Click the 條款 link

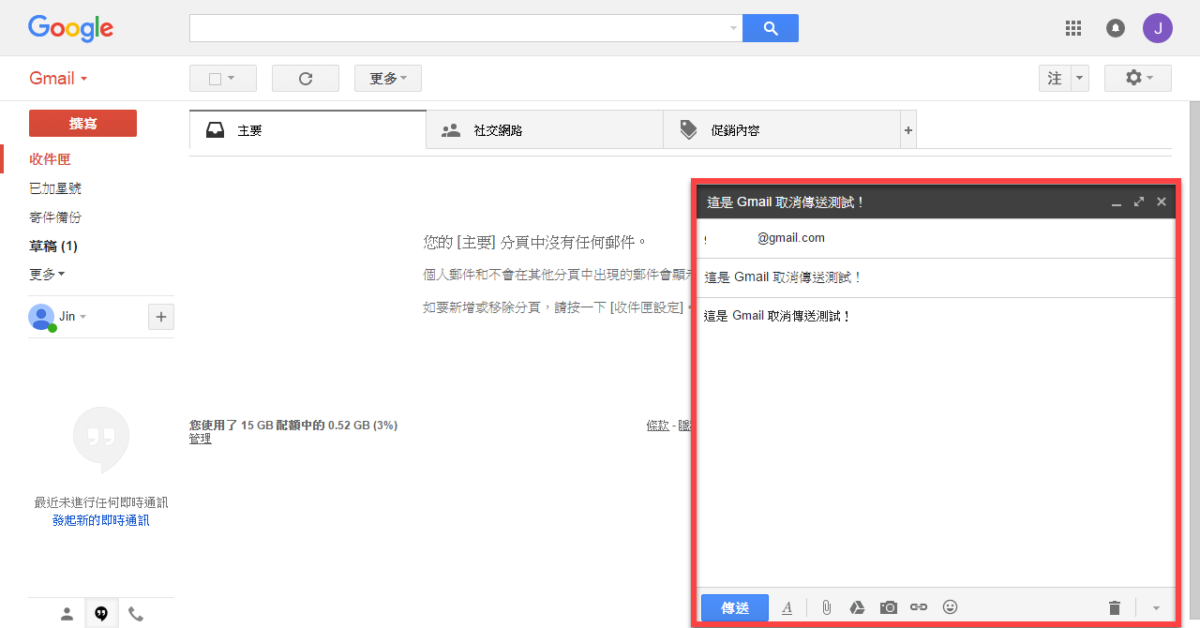(657, 425)
